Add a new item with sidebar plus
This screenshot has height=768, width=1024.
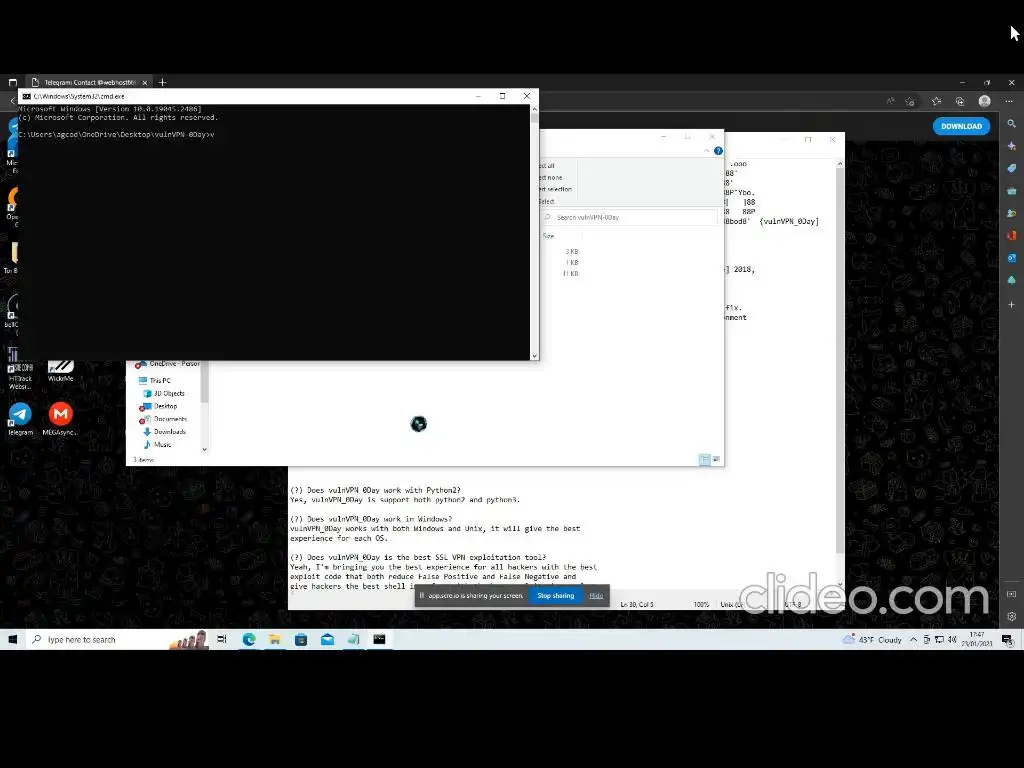tap(1011, 304)
